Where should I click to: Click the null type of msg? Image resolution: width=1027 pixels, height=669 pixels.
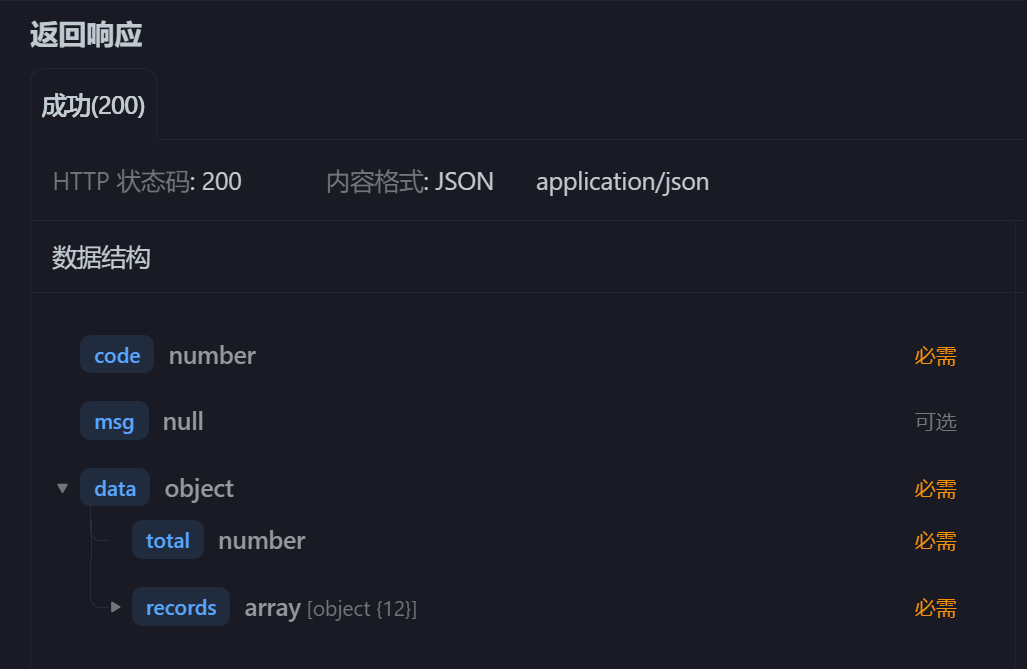(x=183, y=422)
